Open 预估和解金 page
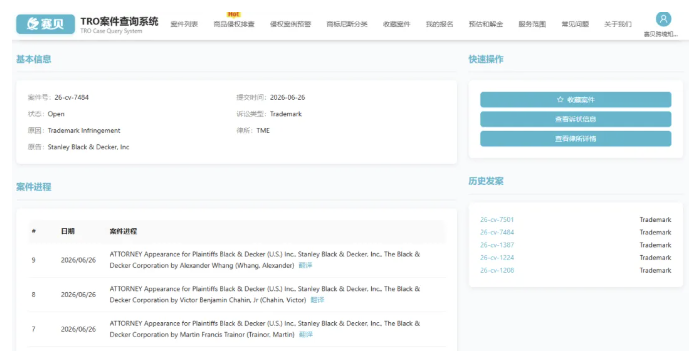This screenshot has width=691, height=363. (x=486, y=24)
